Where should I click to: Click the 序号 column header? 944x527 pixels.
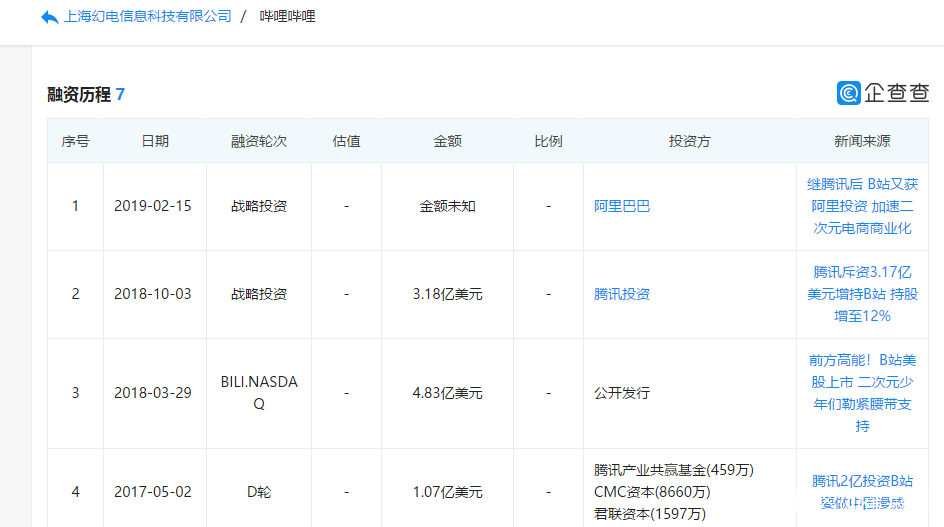point(75,141)
